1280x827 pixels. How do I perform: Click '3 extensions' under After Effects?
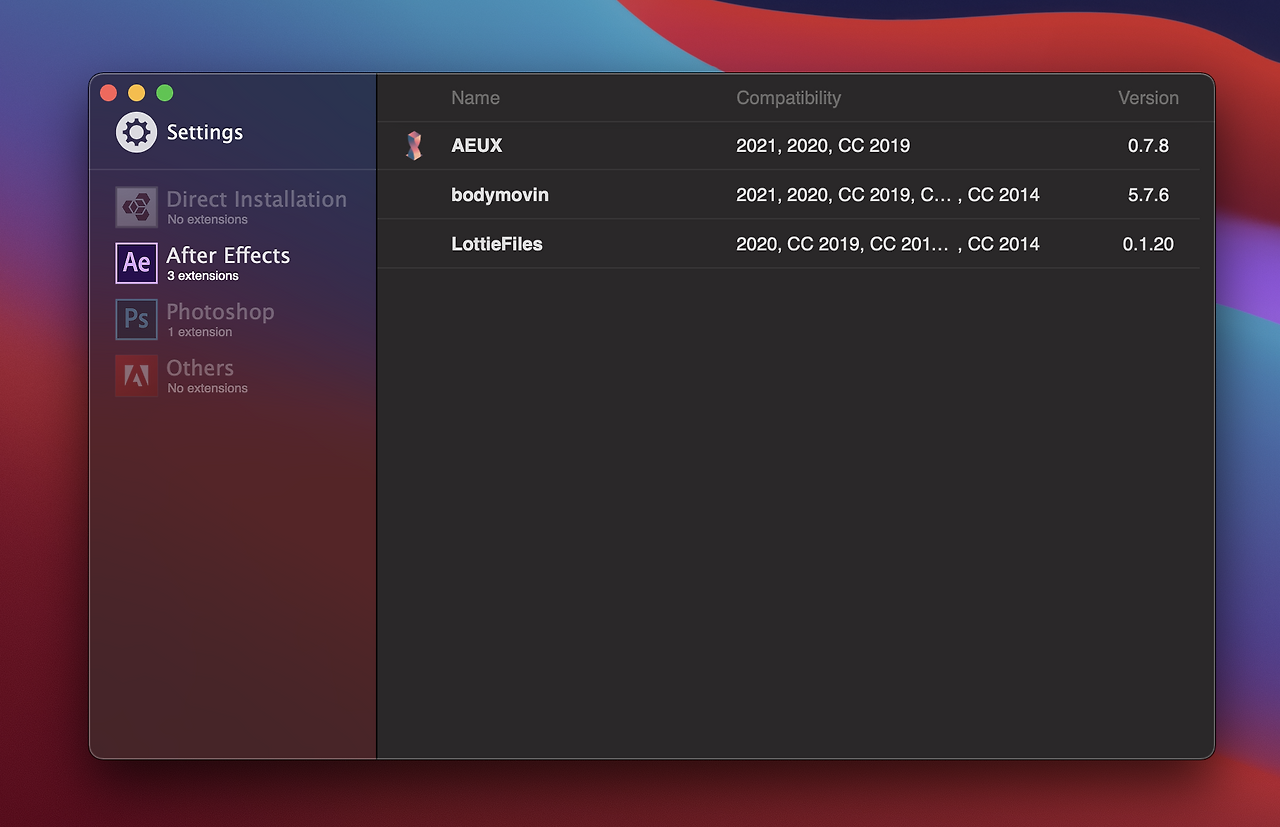point(203,276)
